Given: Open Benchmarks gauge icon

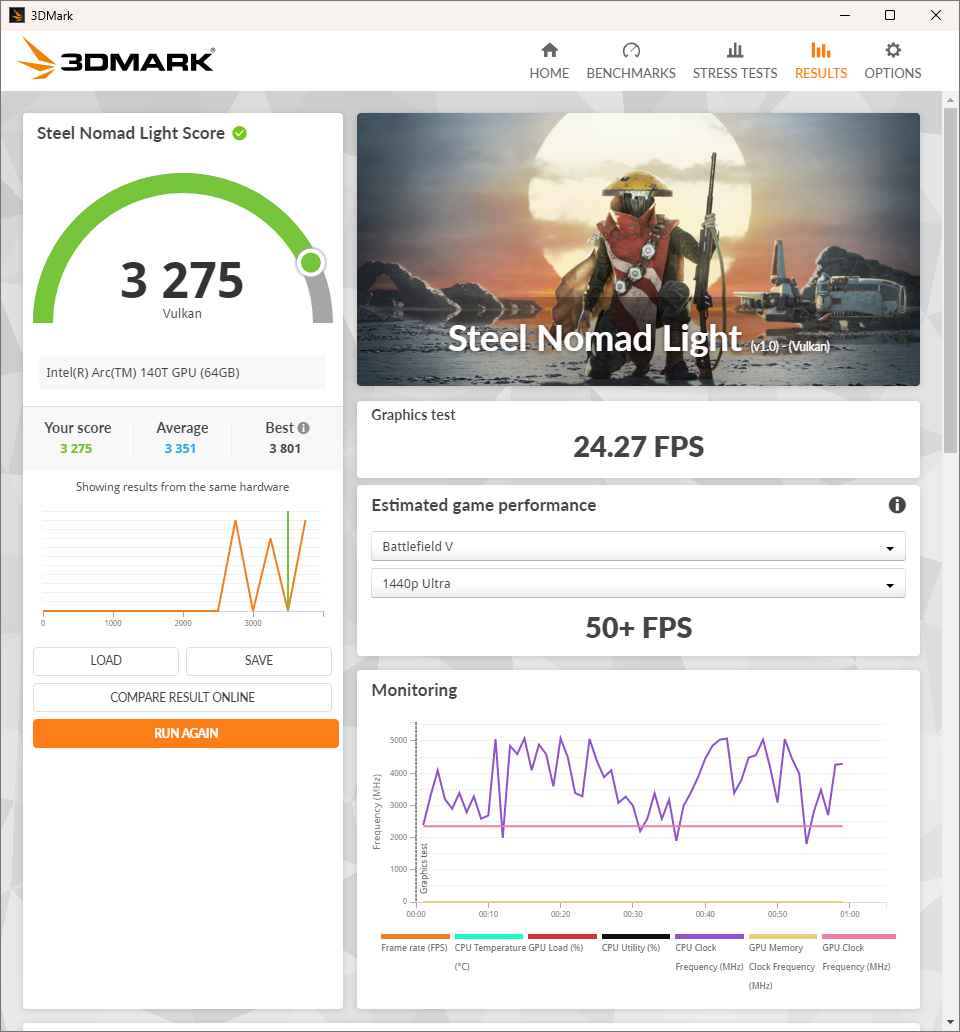Looking at the screenshot, I should [x=631, y=51].
